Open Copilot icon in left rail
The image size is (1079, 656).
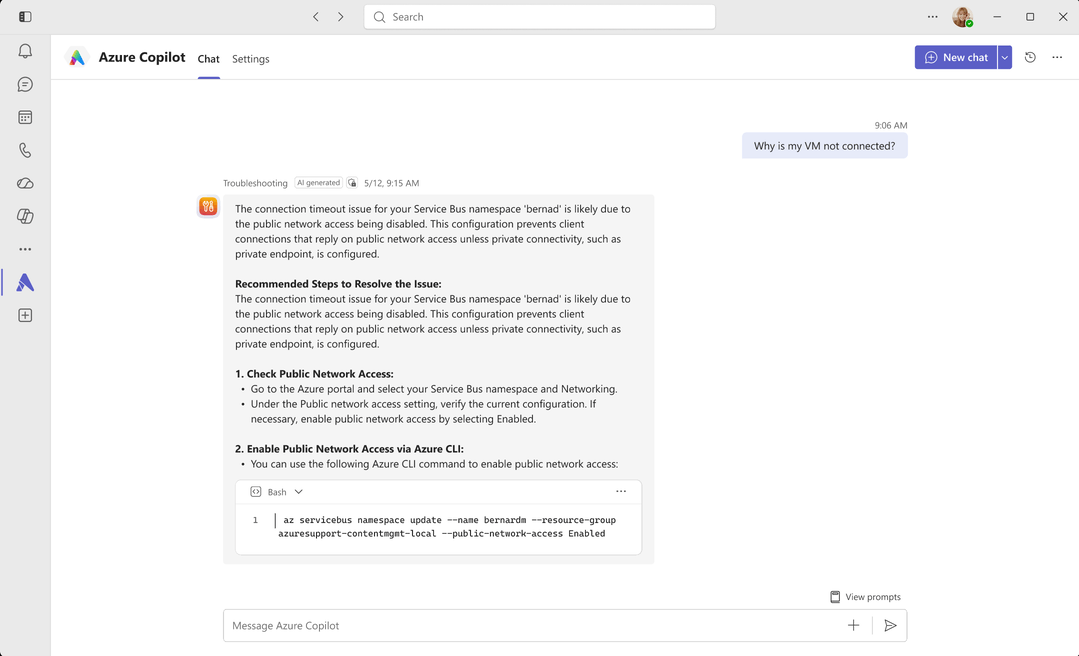click(x=25, y=216)
